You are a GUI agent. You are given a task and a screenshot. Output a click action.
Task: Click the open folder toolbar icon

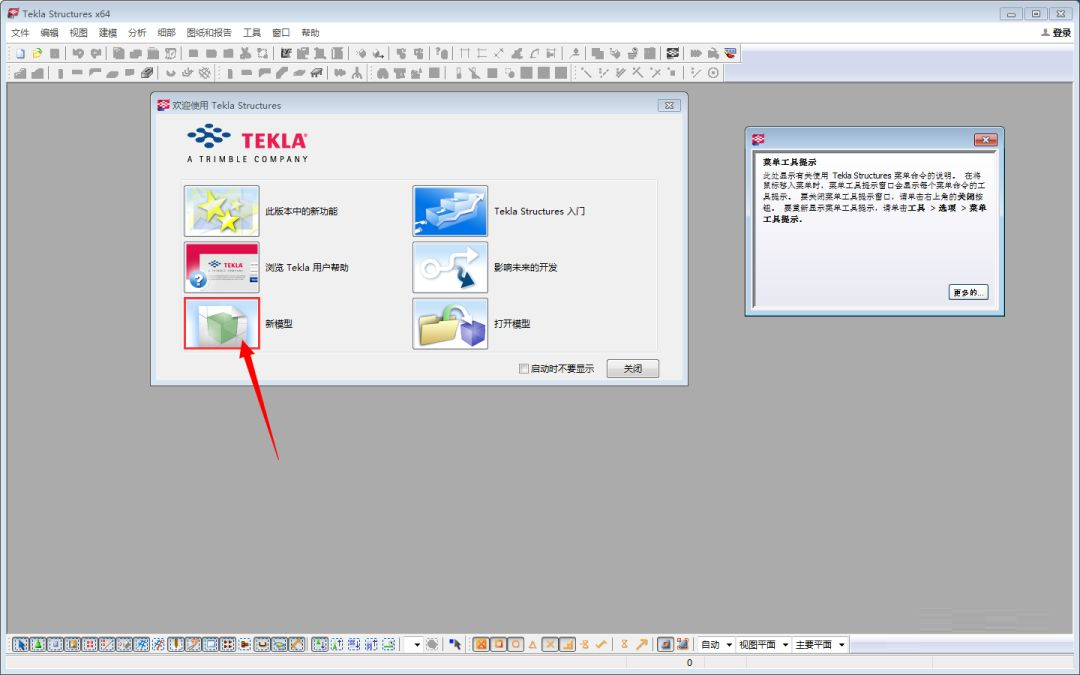point(37,53)
